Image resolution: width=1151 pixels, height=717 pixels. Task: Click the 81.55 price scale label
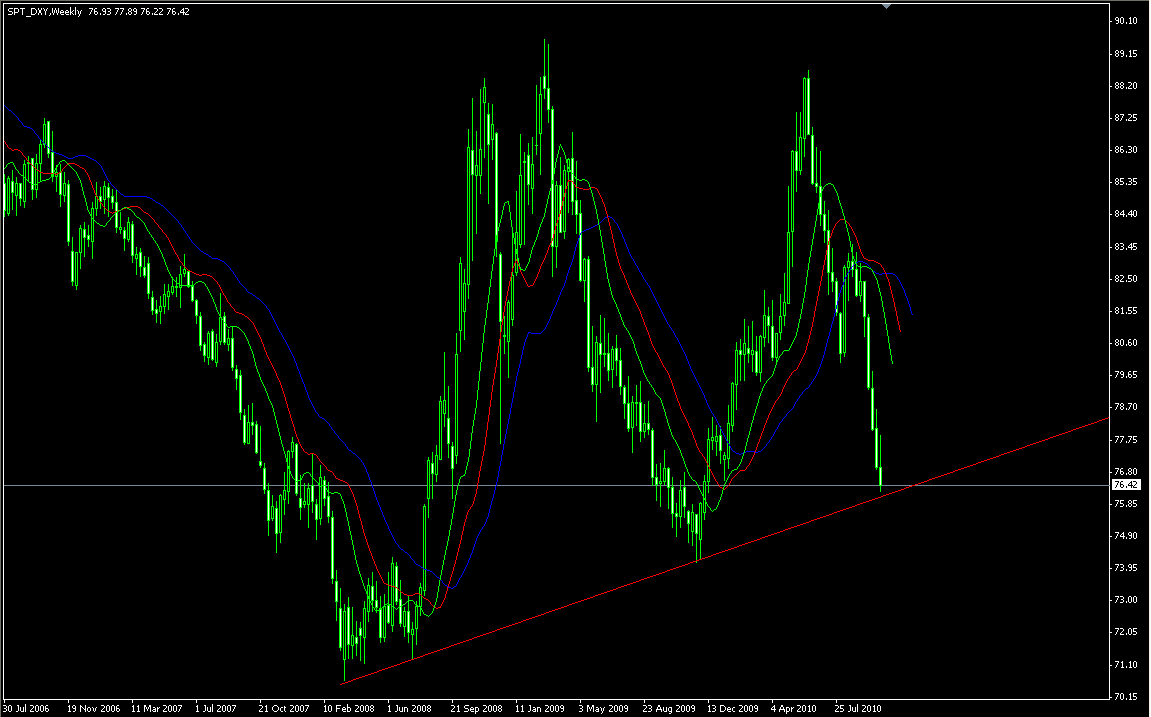pos(1125,311)
